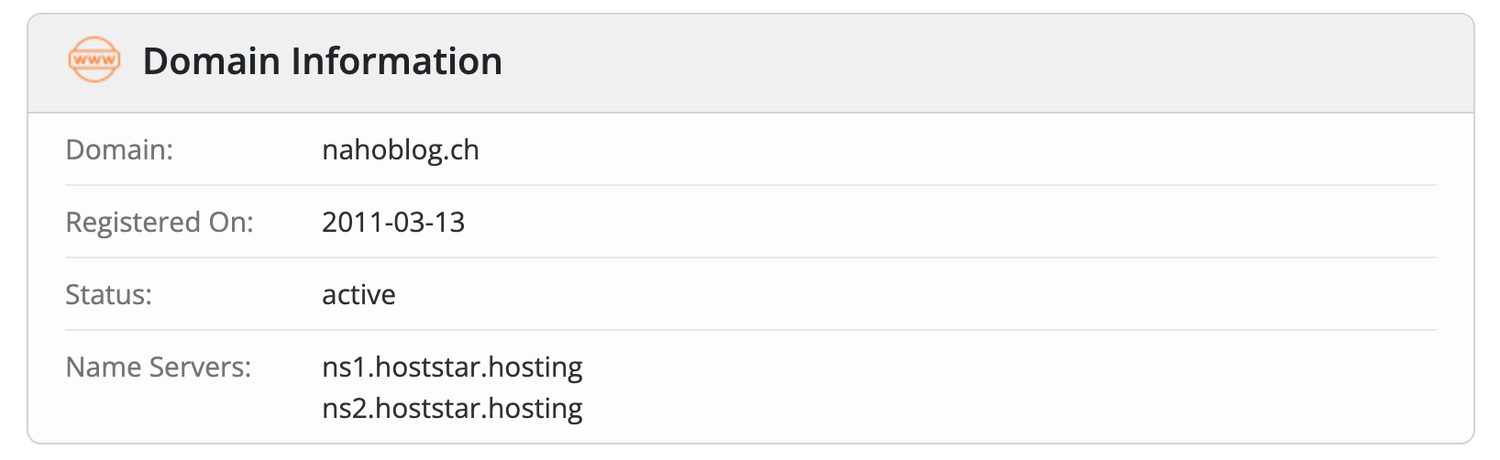
Task: Open the ns2.hoststar.hosting name server
Action: (x=452, y=408)
